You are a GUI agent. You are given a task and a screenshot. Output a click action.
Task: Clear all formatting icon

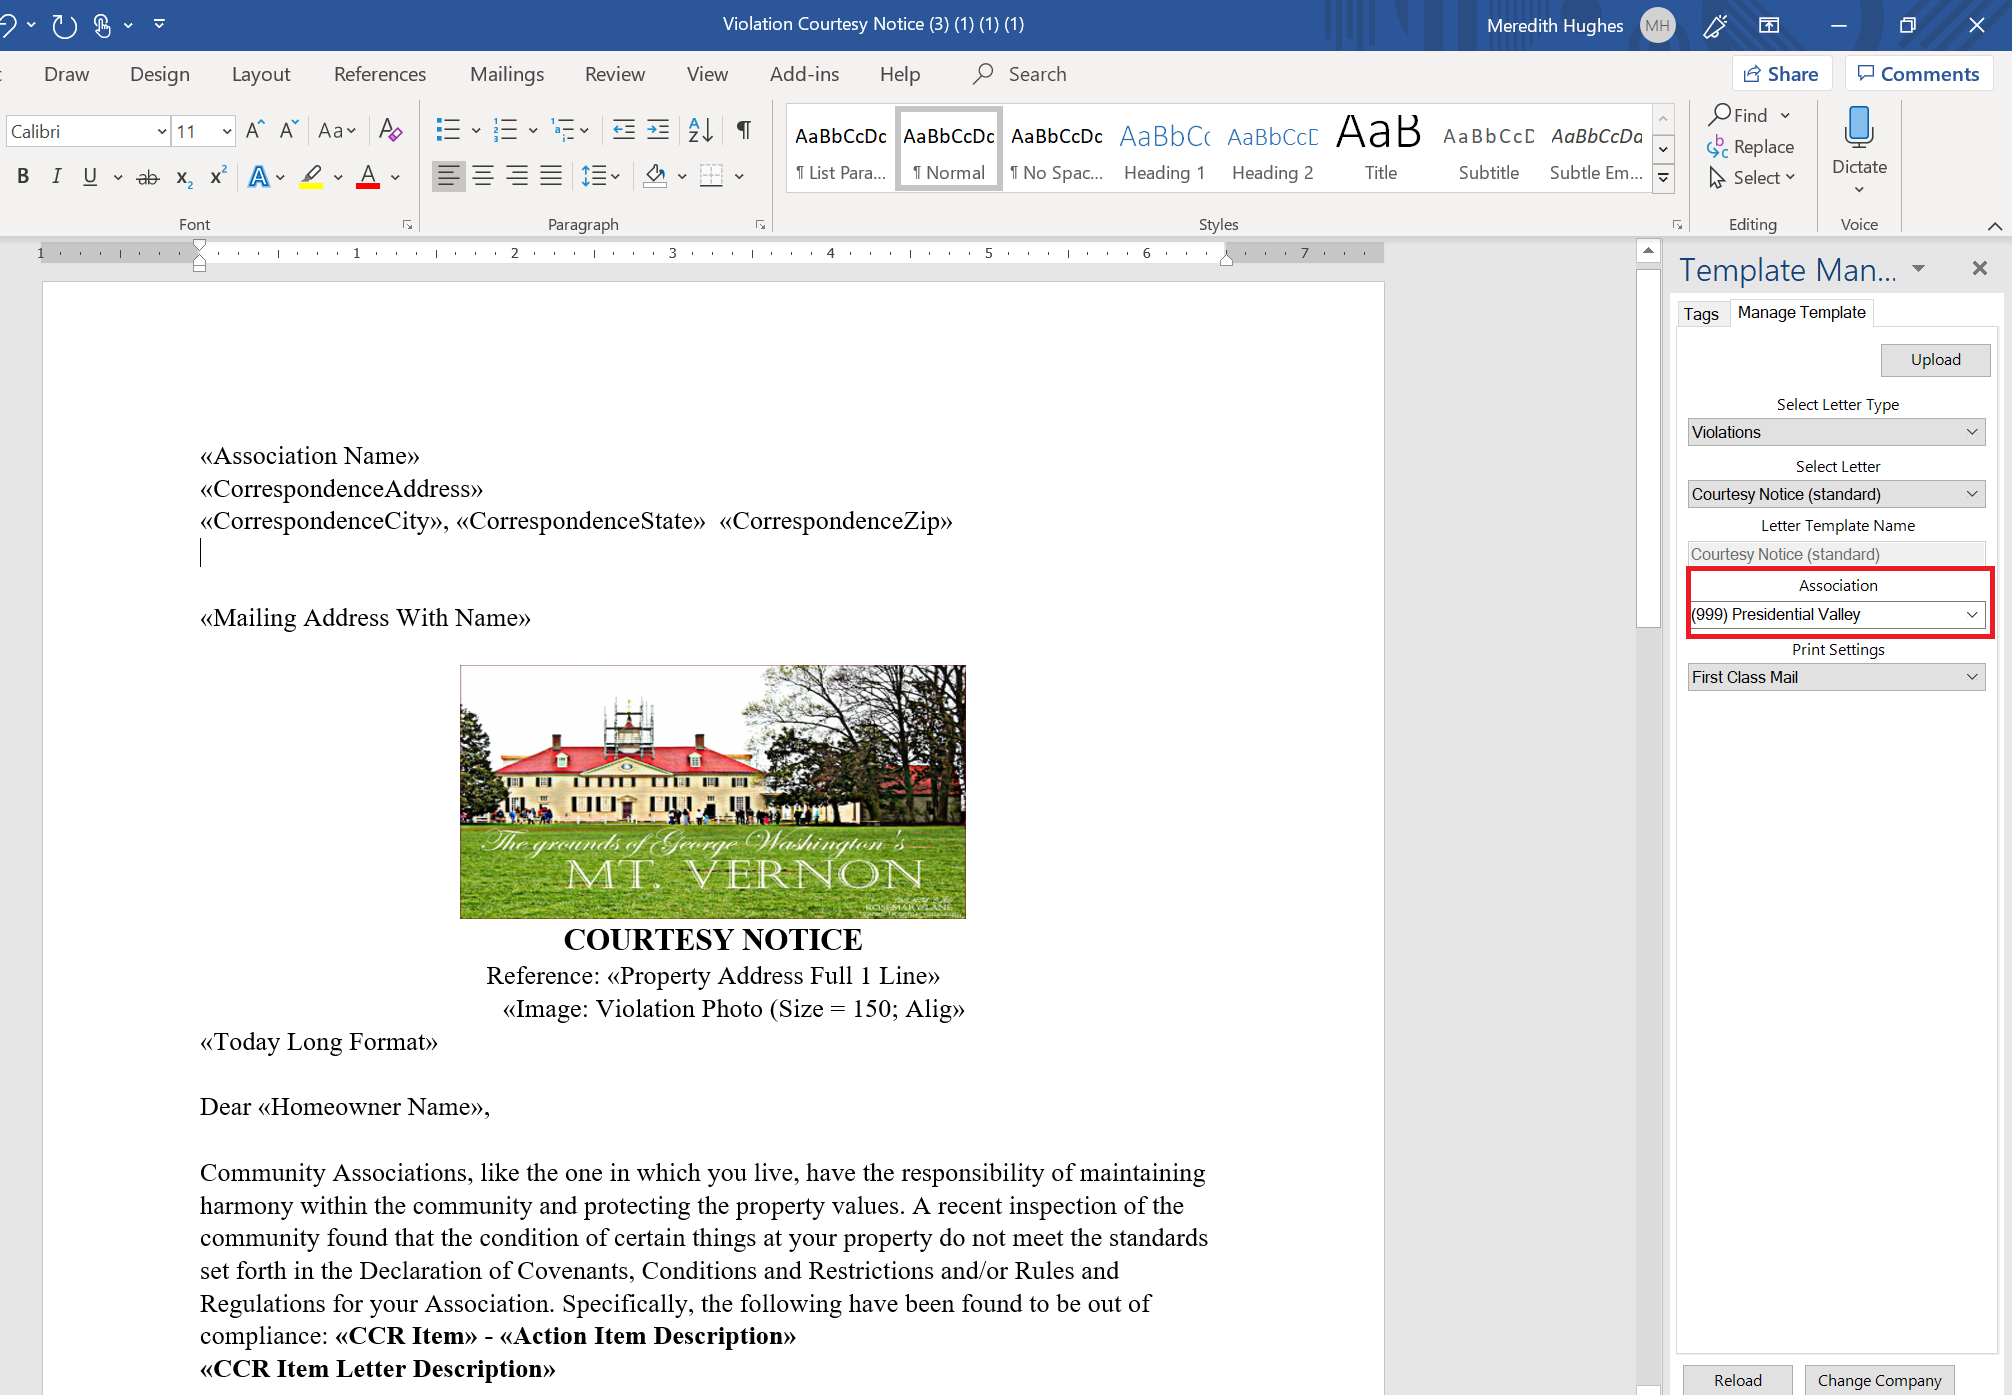(391, 130)
